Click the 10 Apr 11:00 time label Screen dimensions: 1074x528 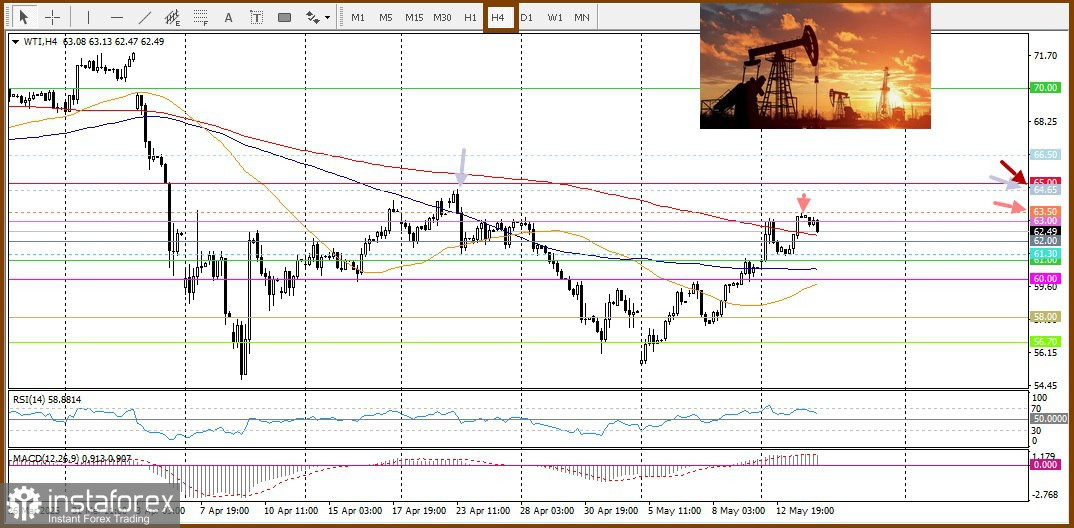(290, 511)
